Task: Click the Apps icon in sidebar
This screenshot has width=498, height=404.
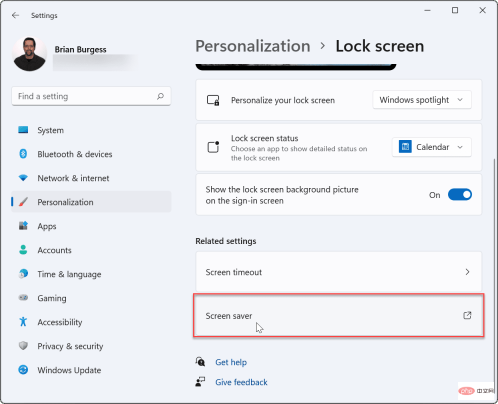Action: click(x=23, y=226)
